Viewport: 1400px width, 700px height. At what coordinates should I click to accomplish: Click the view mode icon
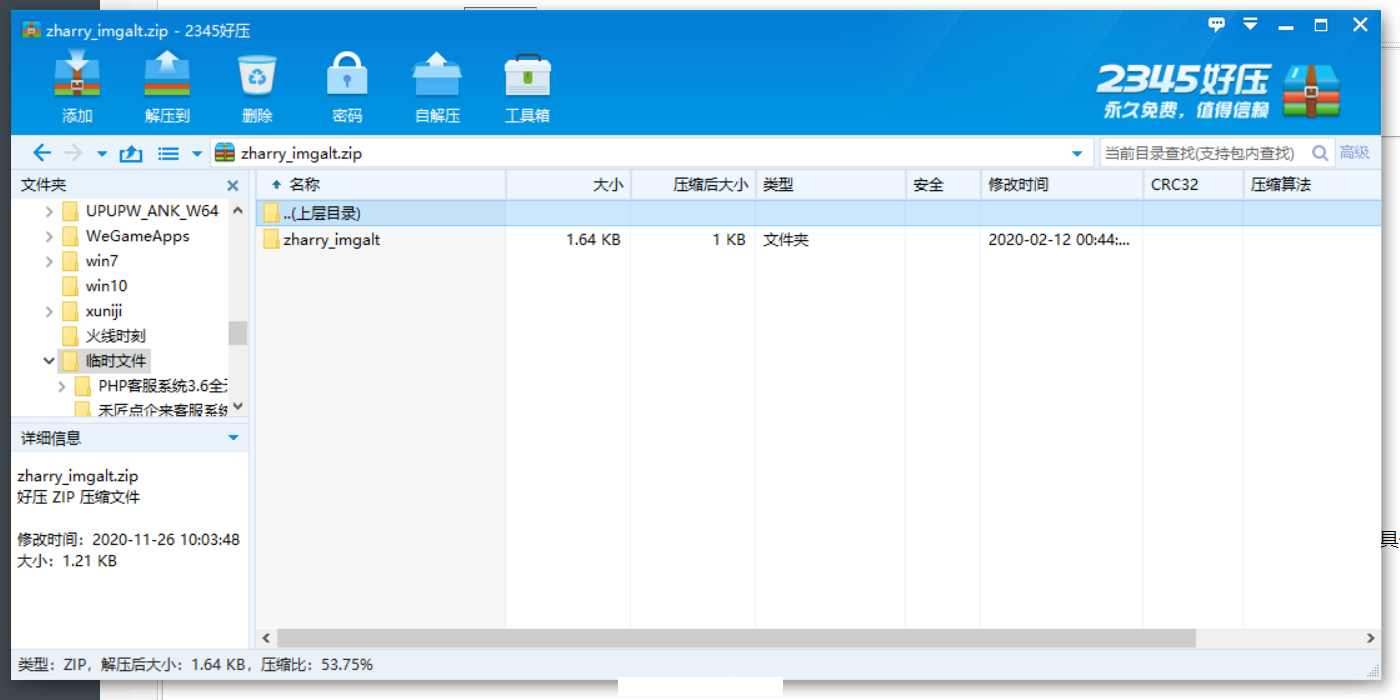click(x=166, y=152)
